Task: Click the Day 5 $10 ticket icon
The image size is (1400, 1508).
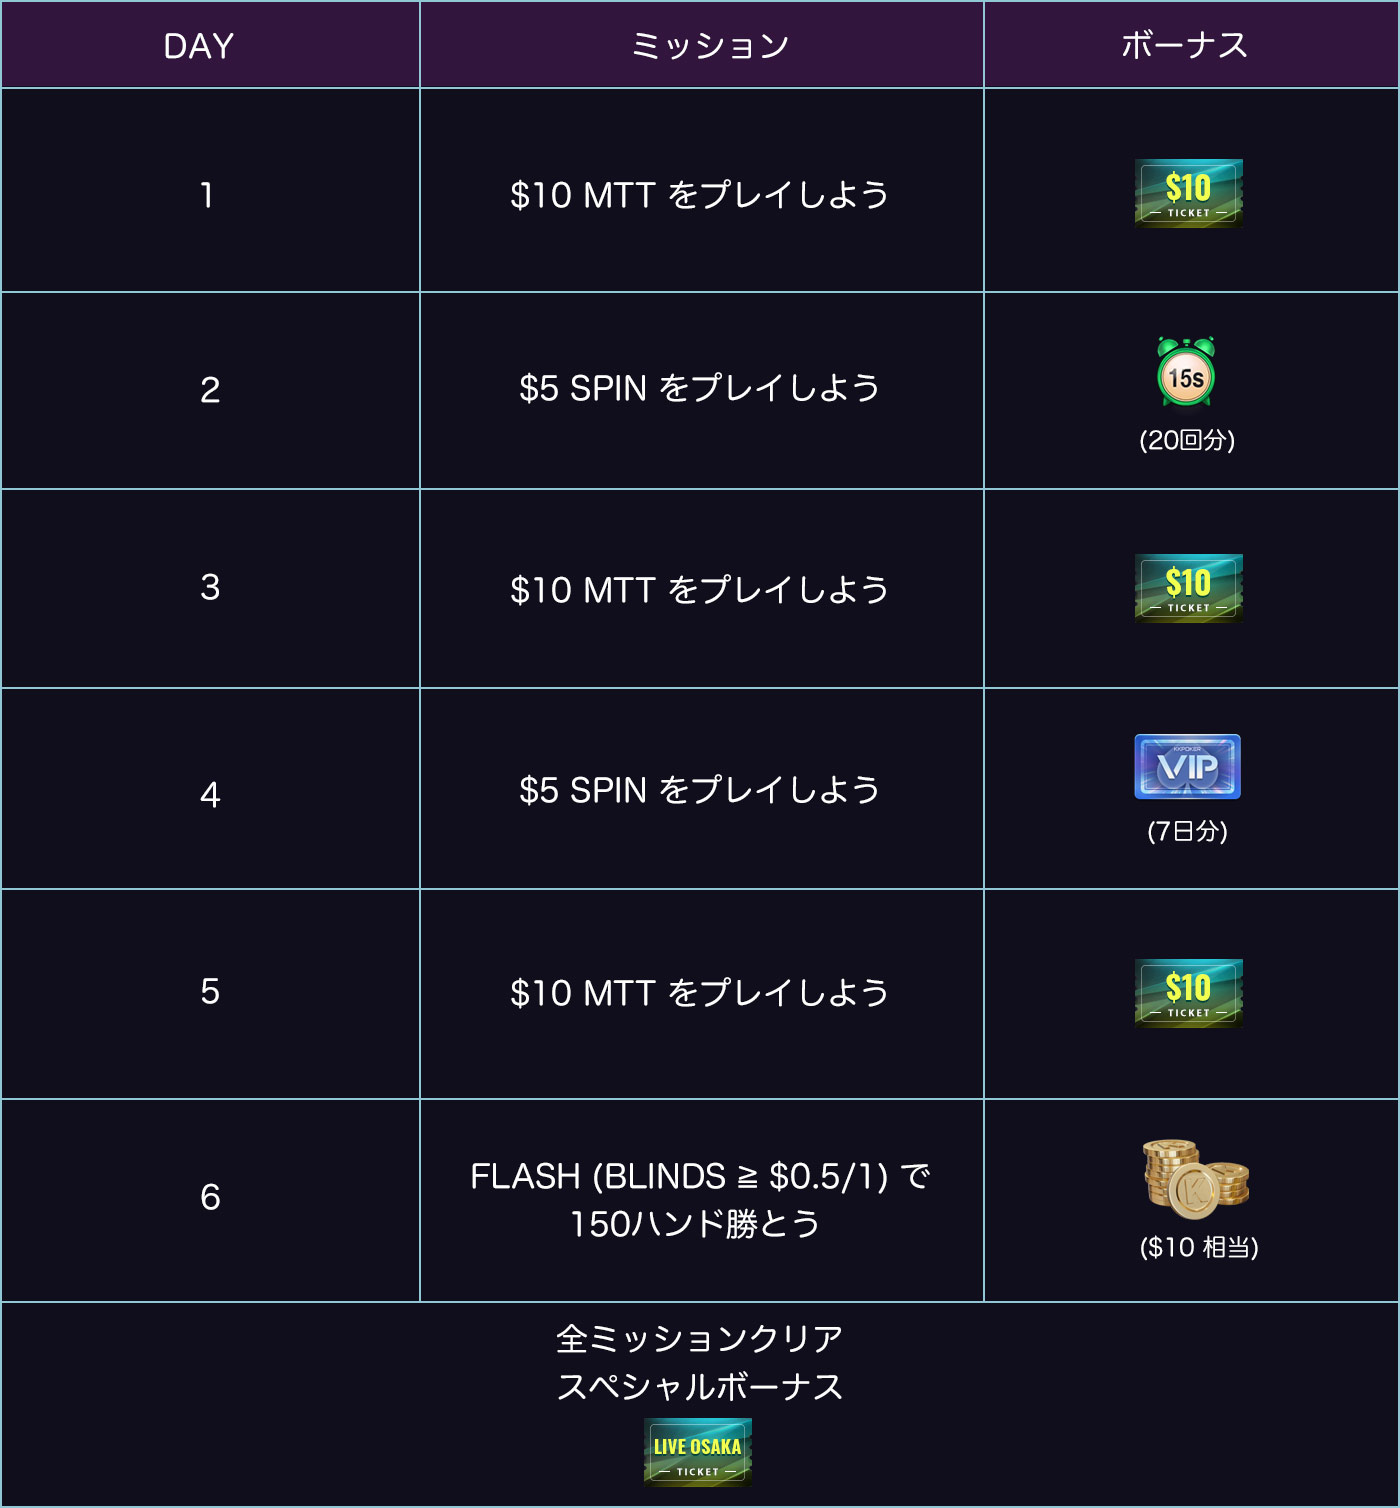Action: [x=1189, y=993]
